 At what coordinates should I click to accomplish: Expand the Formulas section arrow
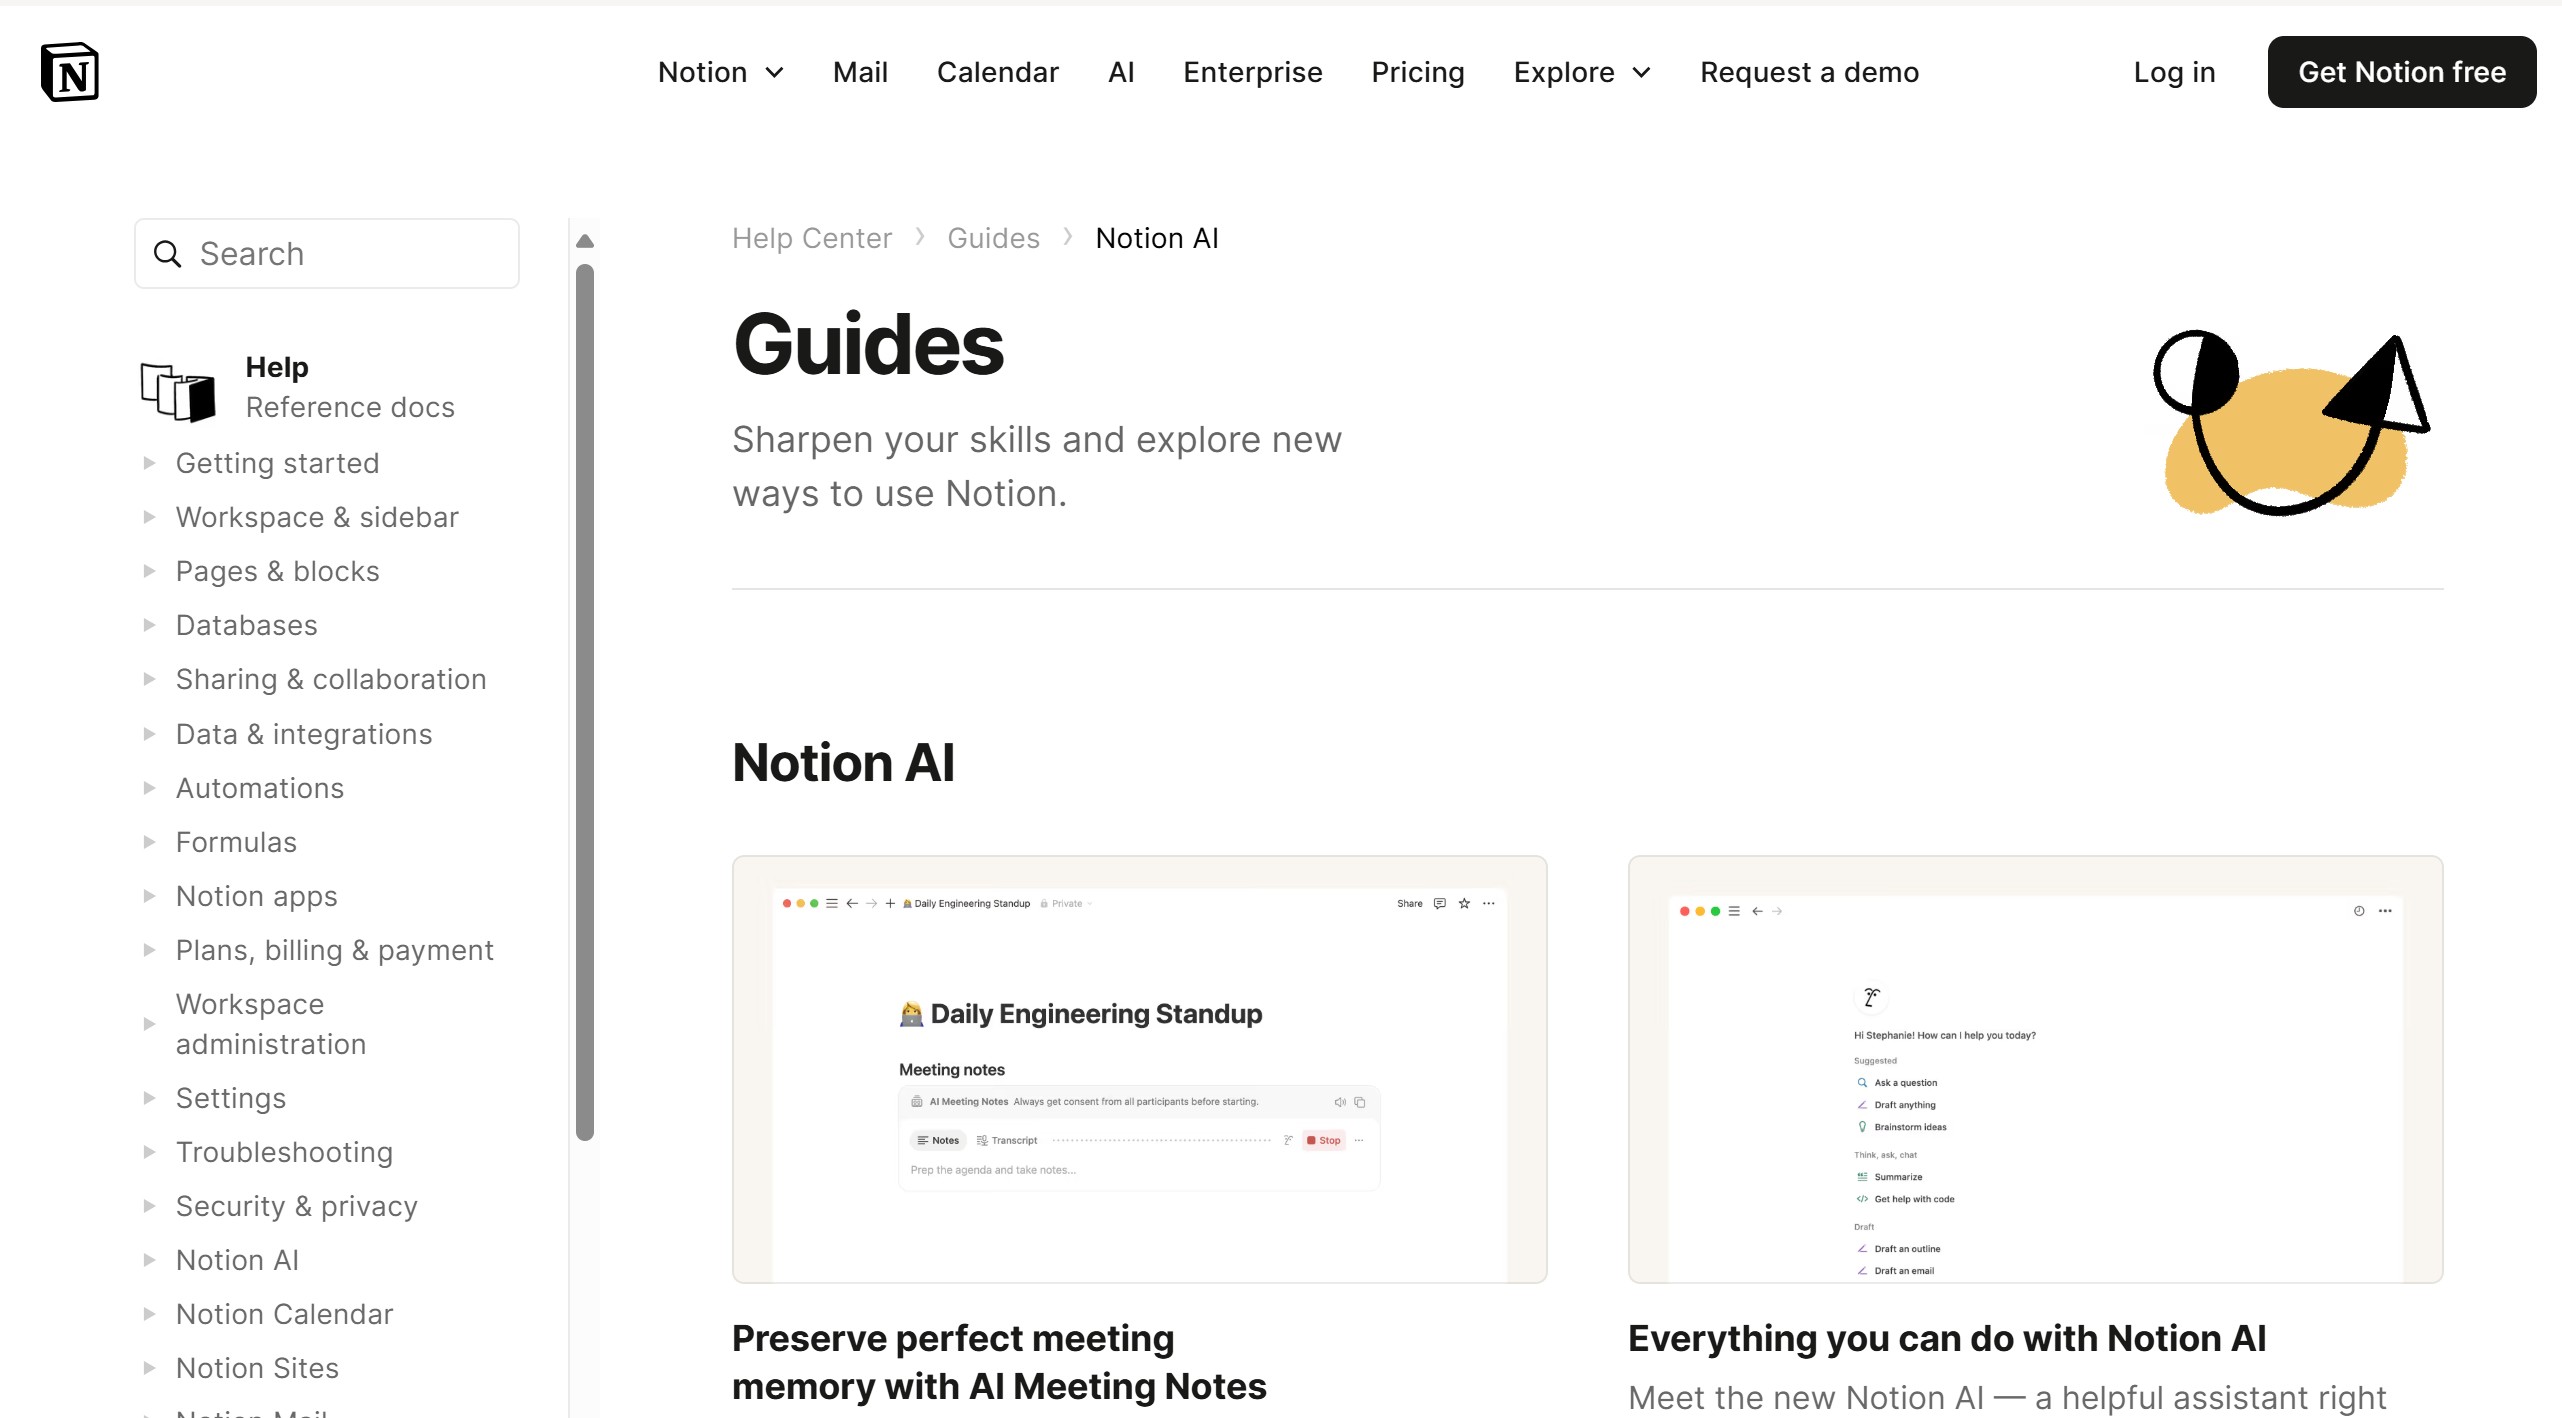(149, 842)
